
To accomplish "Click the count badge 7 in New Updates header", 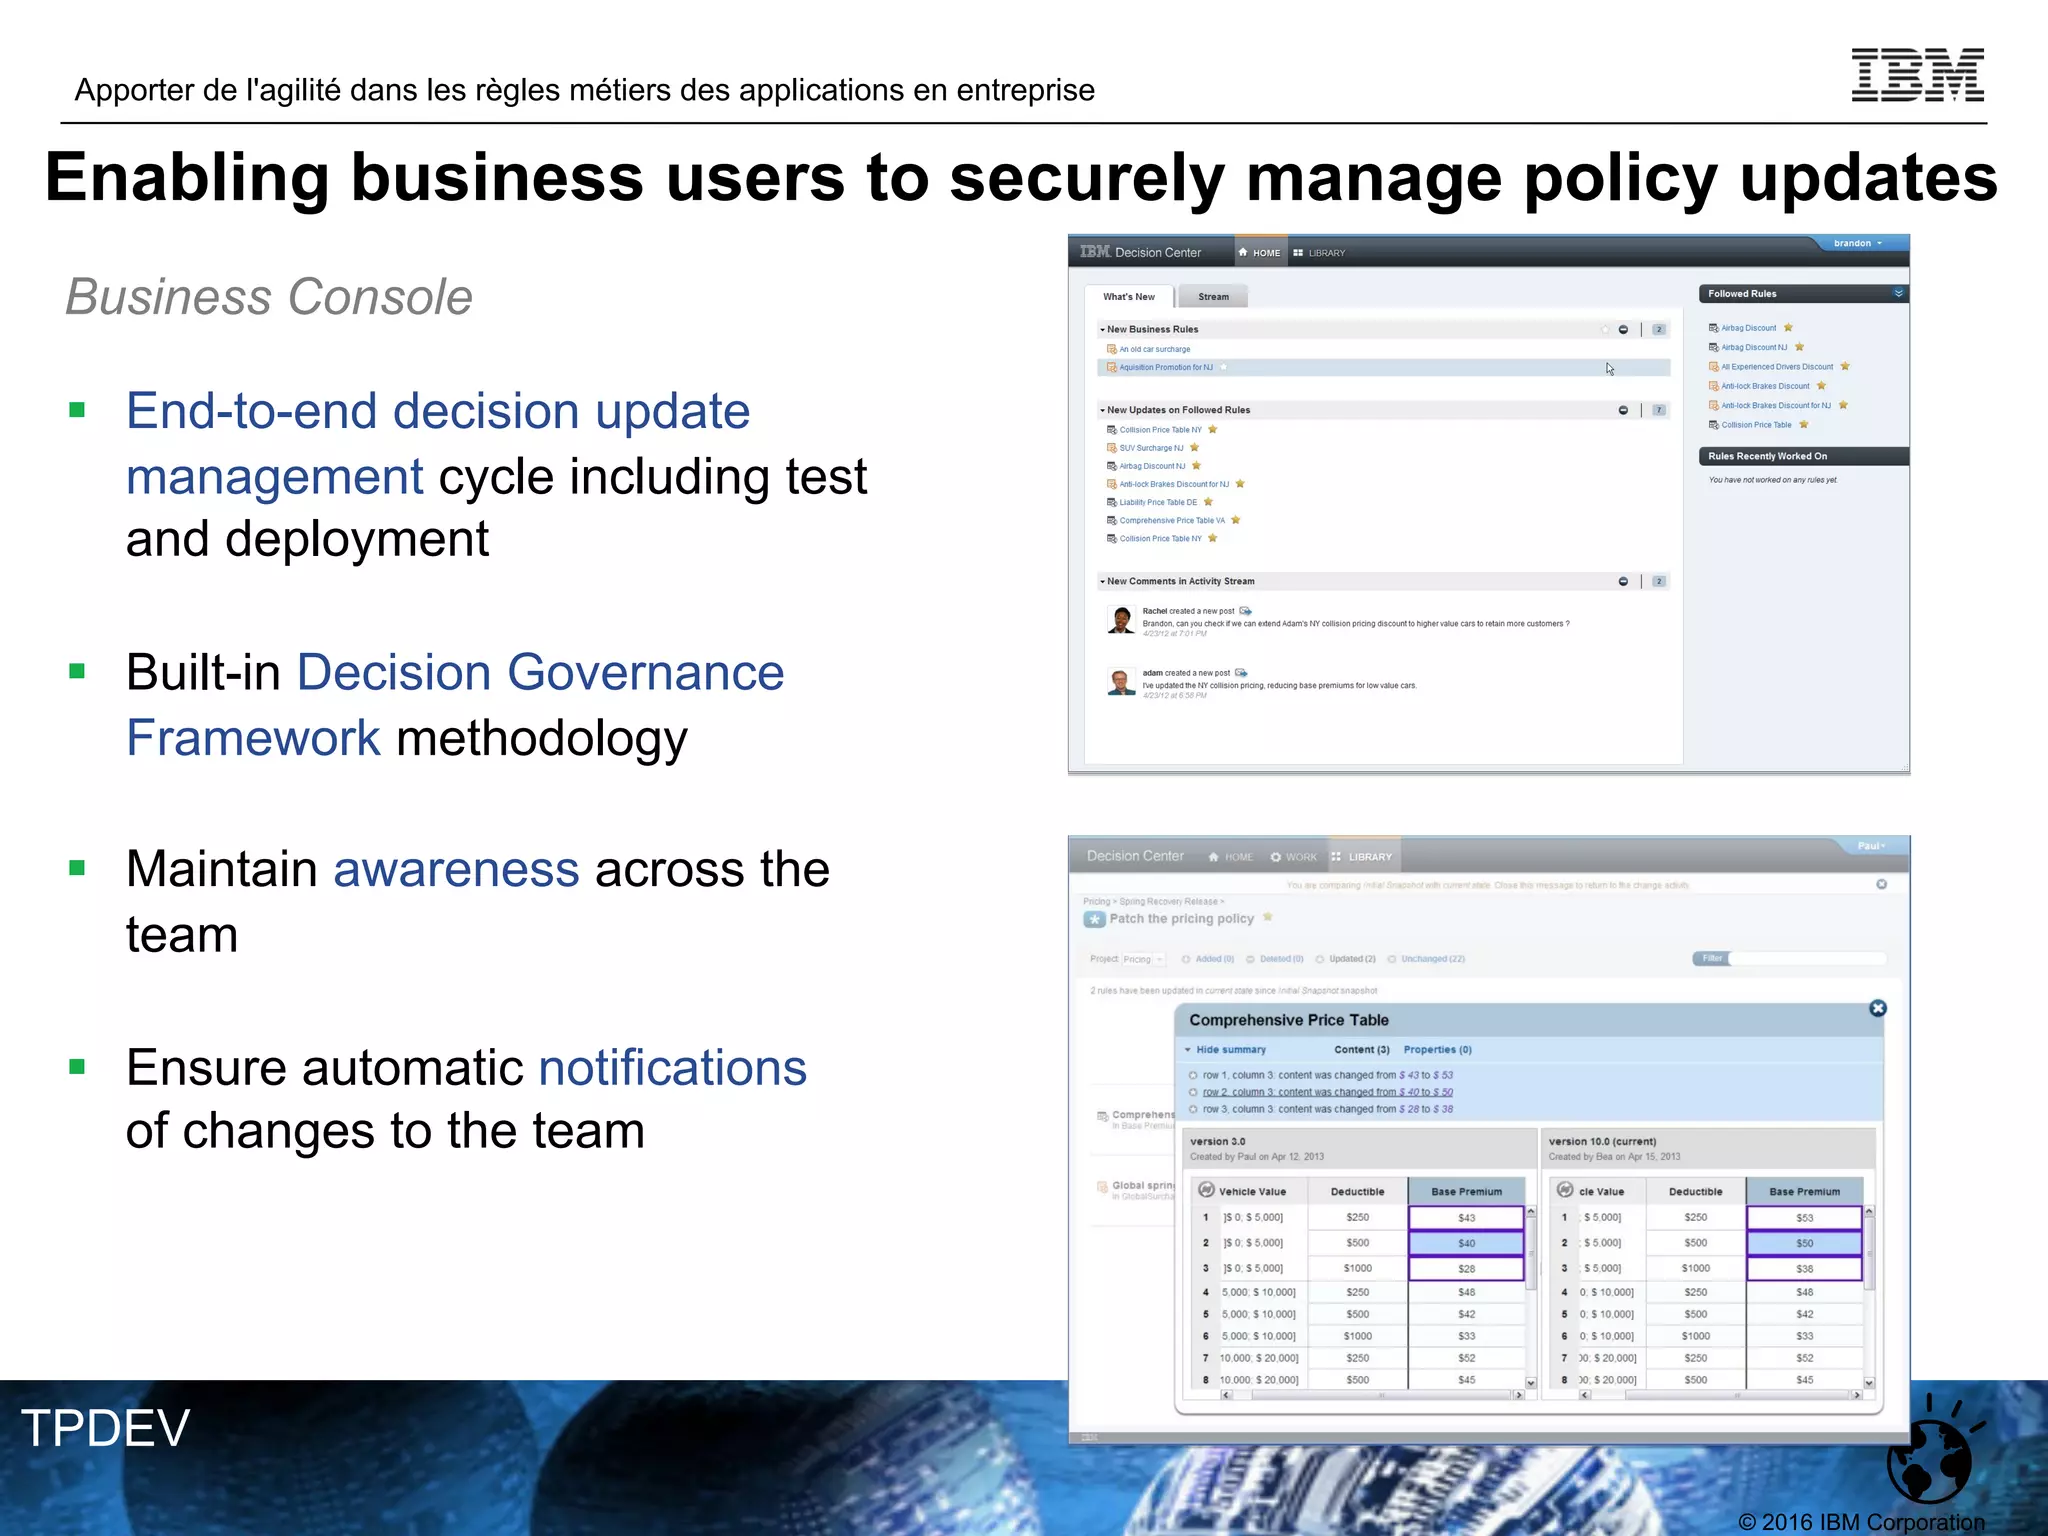I will pyautogui.click(x=1659, y=410).
